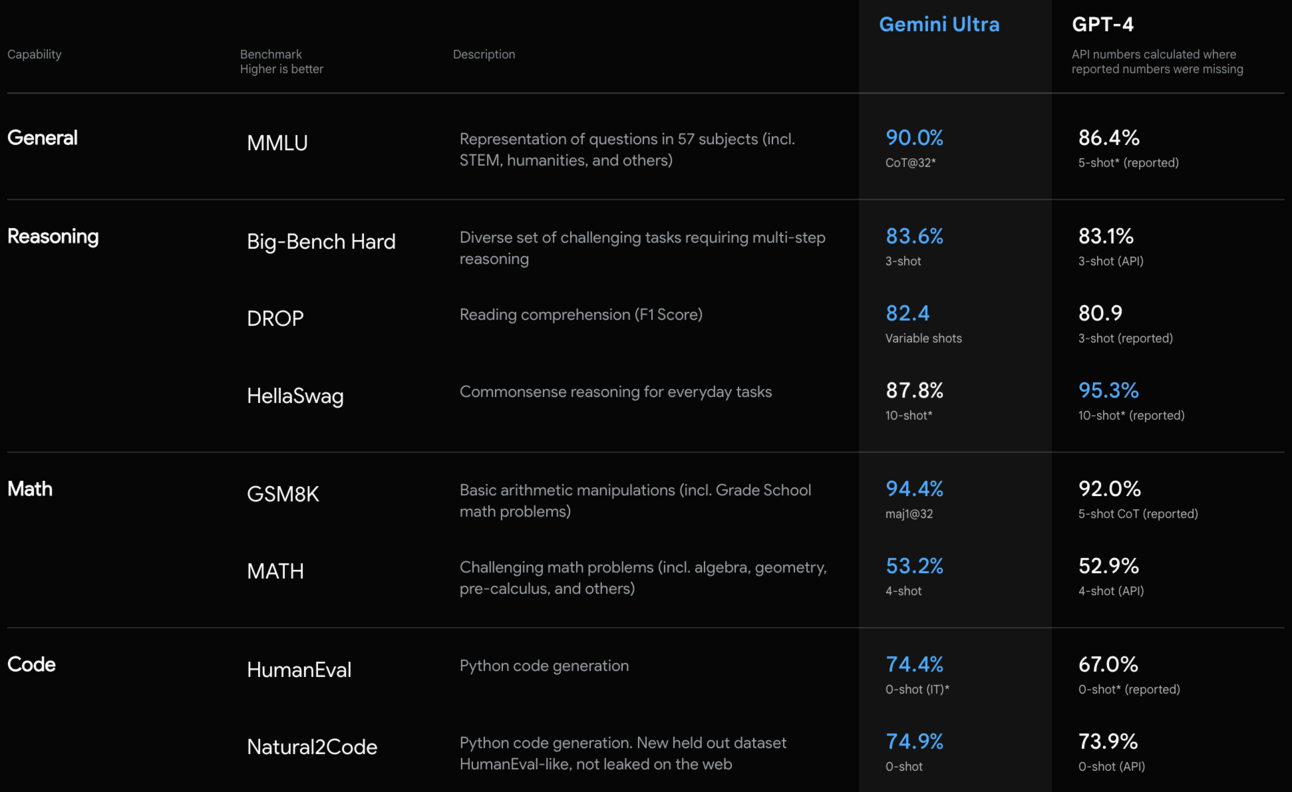Click the "83.6%" Big-Bench Hard score
Viewport: 1292px width, 792px height.
(x=914, y=236)
